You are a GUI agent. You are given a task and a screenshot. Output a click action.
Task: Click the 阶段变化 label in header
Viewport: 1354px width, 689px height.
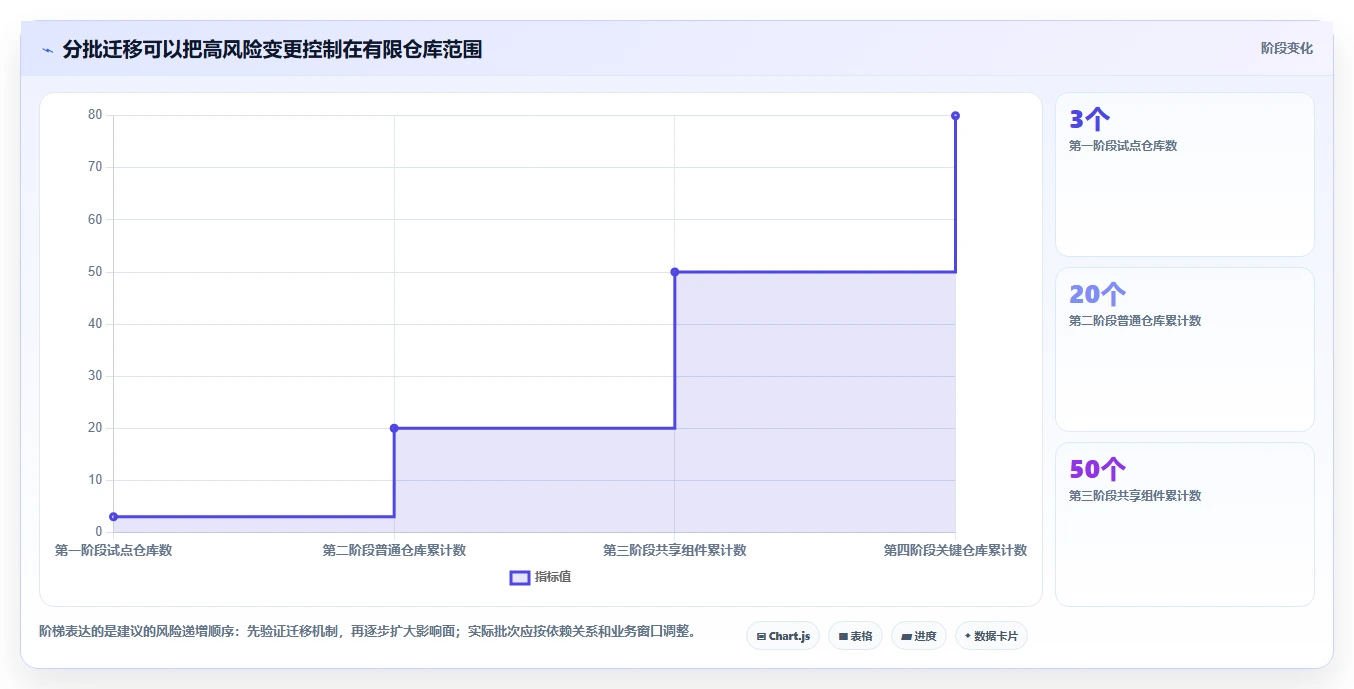(x=1287, y=48)
